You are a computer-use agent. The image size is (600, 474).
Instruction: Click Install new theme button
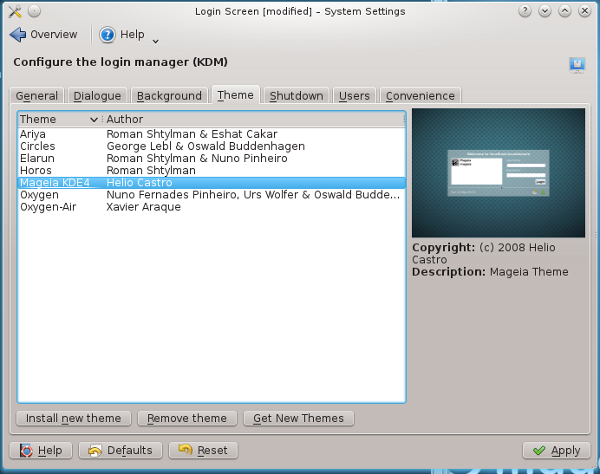(73, 418)
